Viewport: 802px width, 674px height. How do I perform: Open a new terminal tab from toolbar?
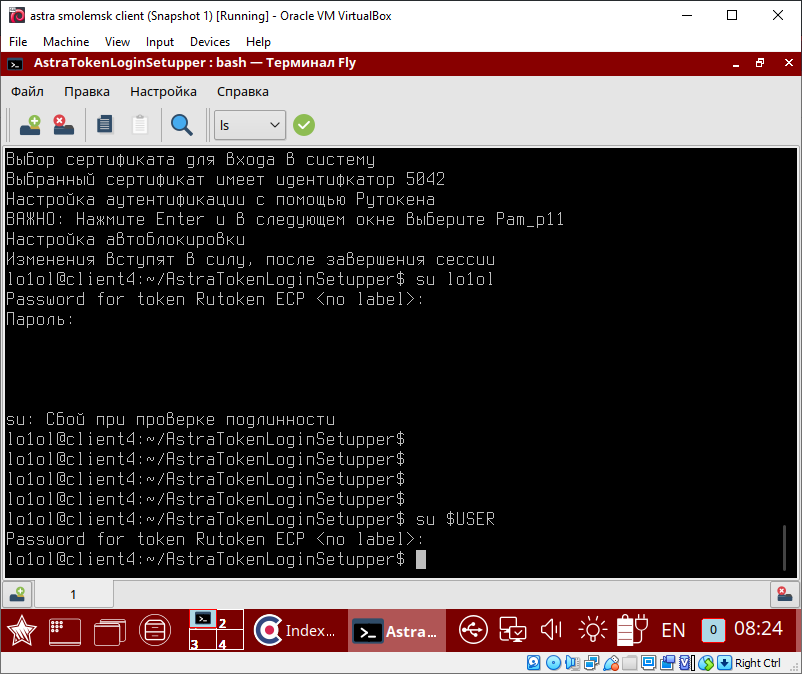coord(30,125)
